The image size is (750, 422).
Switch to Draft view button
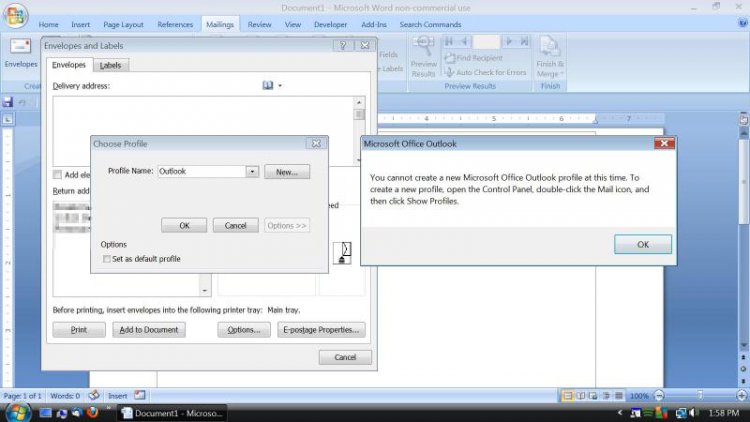[x=619, y=396]
